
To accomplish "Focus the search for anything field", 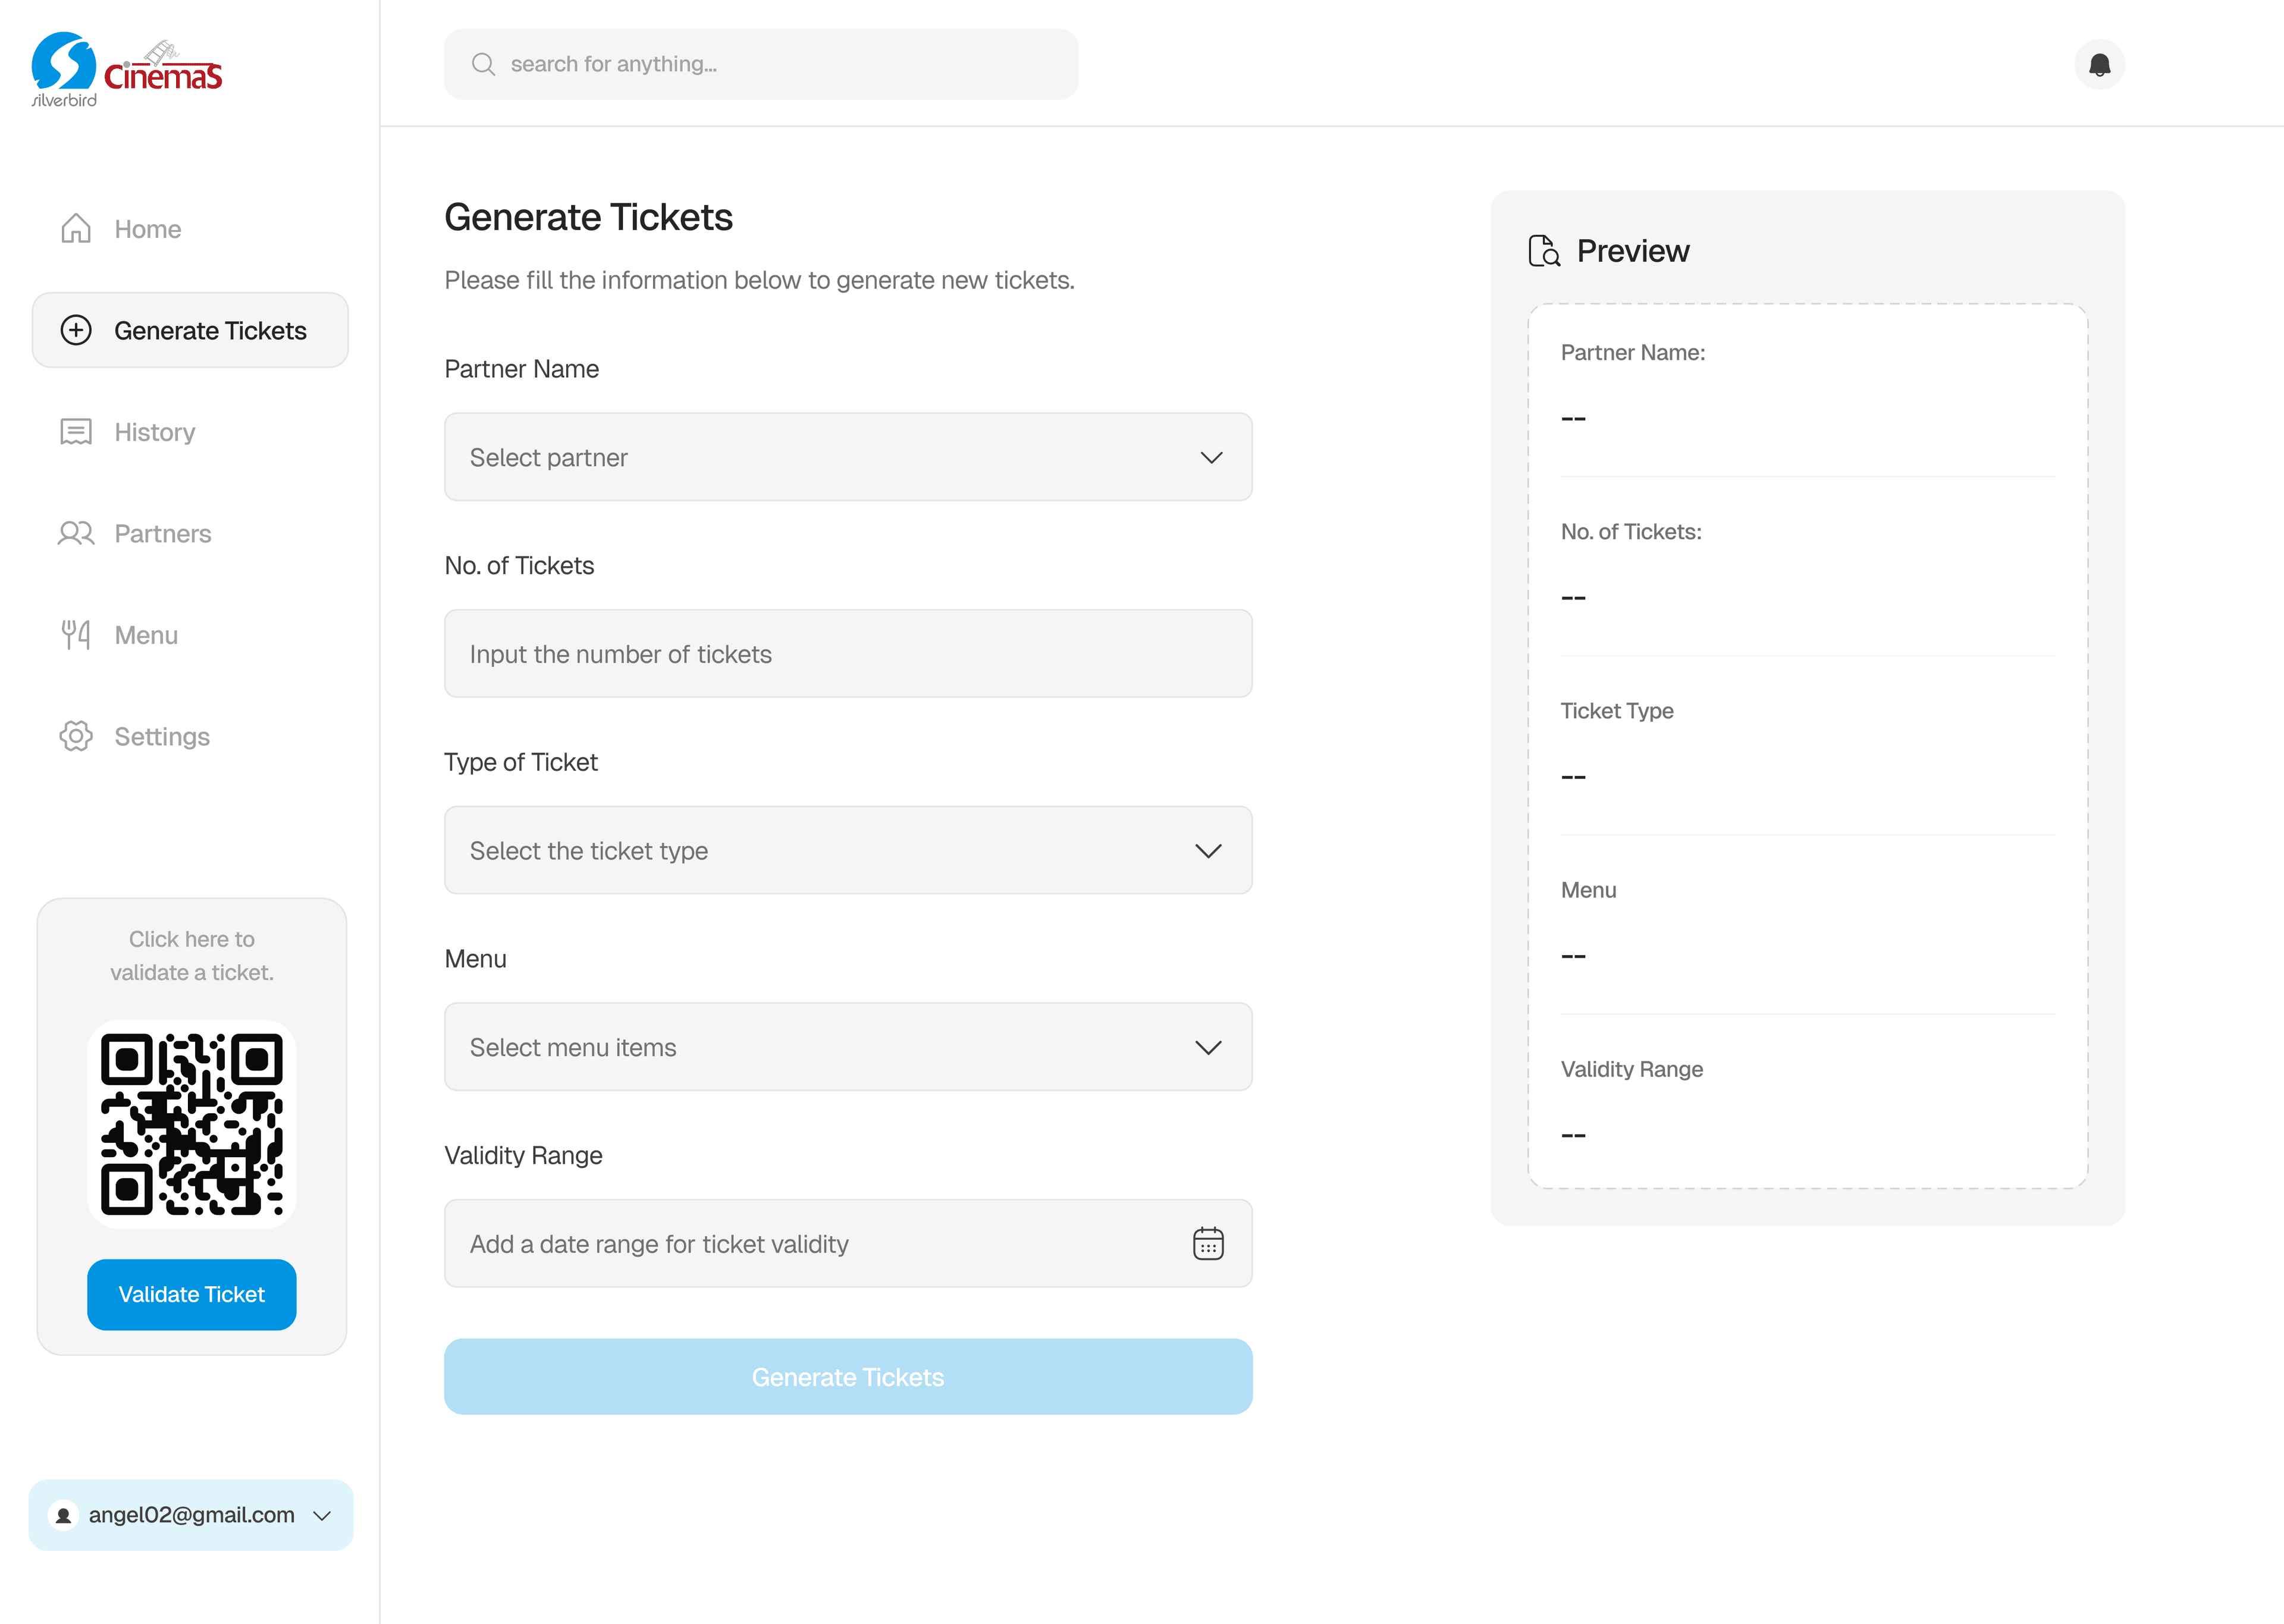I will pyautogui.click(x=761, y=64).
